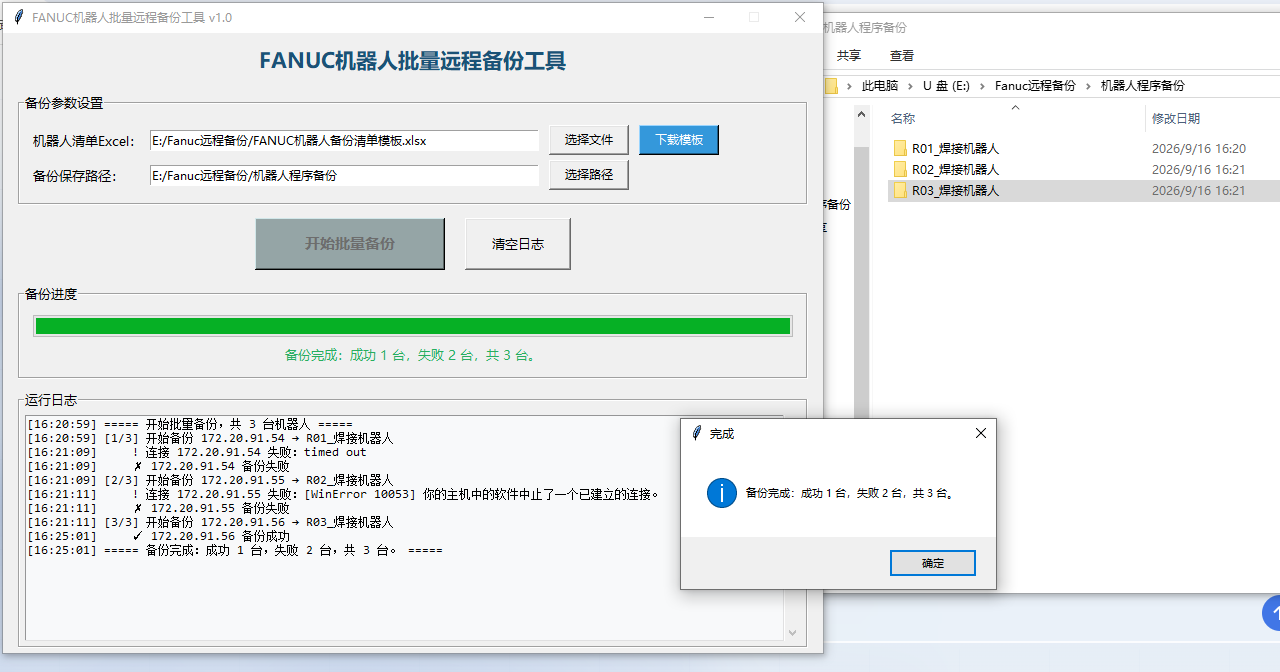The width and height of the screenshot is (1280, 672).
Task: Click the feather icon in main window title
Action: 18,17
